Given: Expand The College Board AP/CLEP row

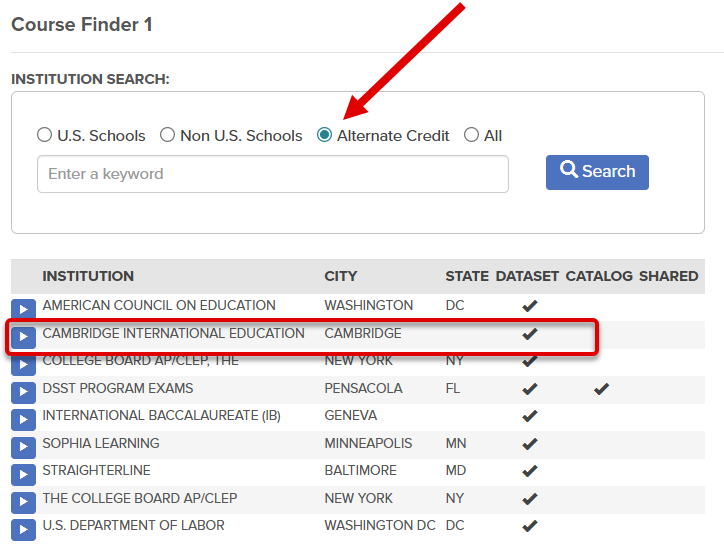Looking at the screenshot, I should pos(24,502).
